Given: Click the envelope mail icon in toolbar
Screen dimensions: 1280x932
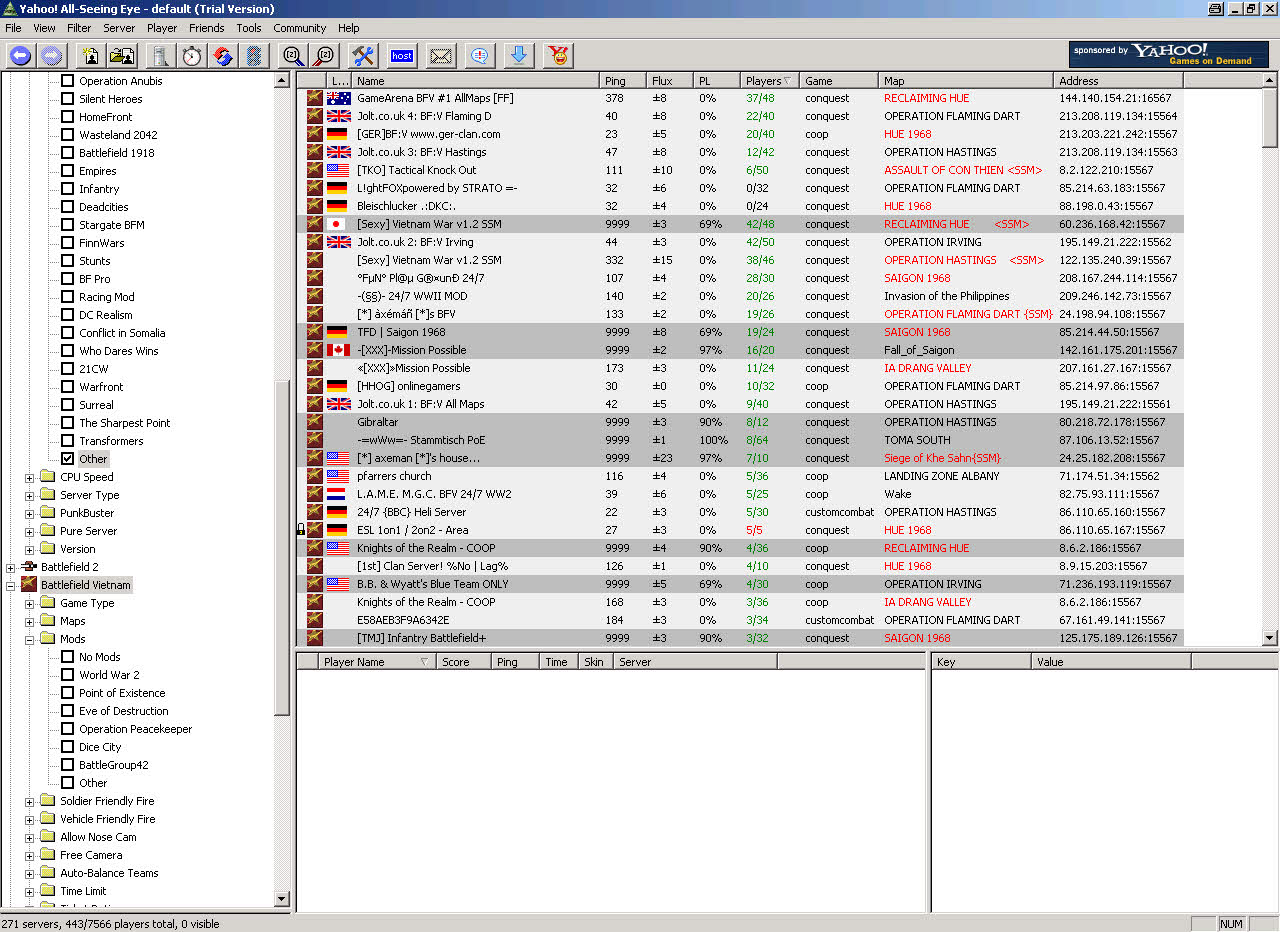Looking at the screenshot, I should tap(441, 56).
